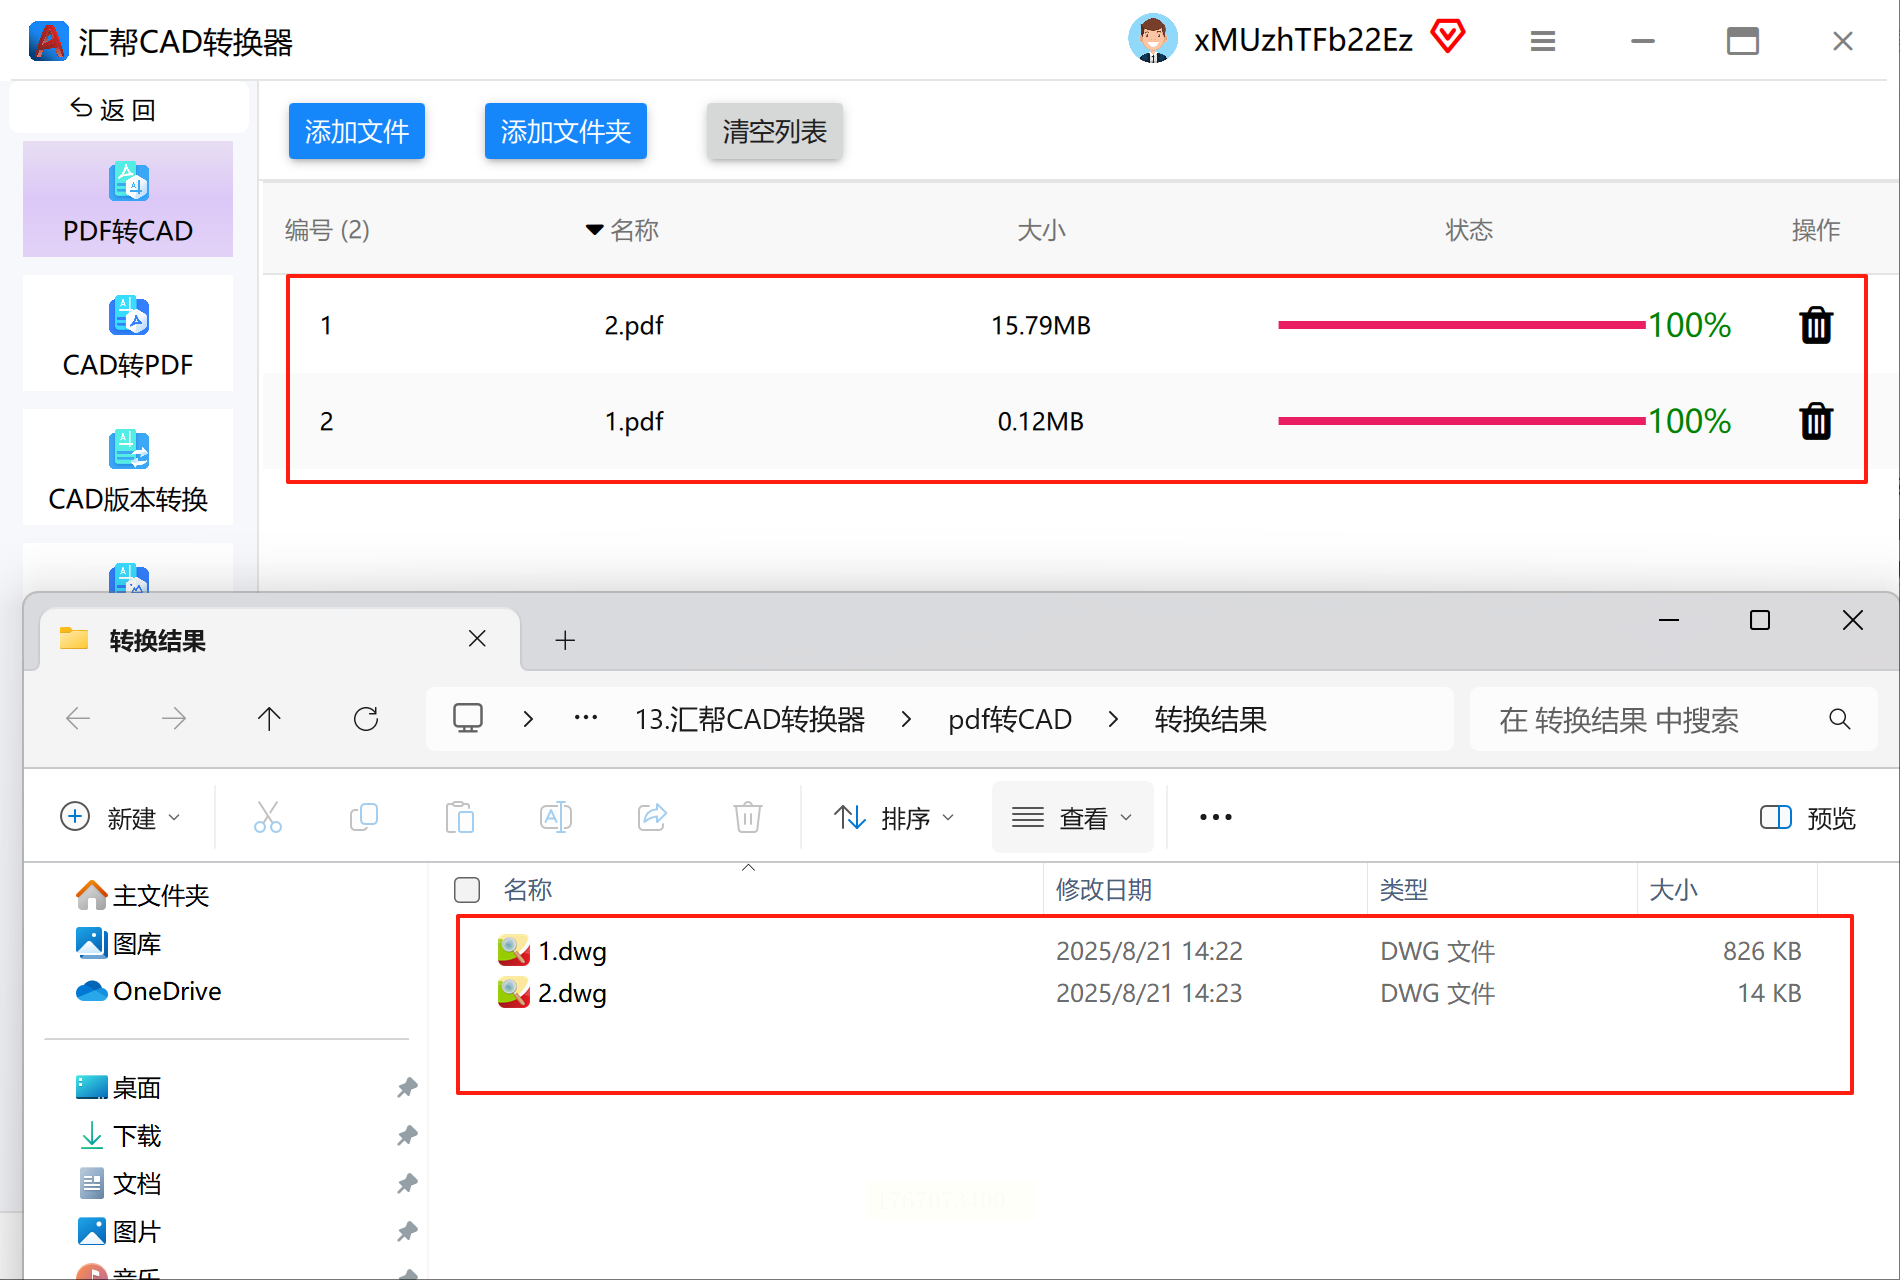
Task: Click the refresh button in Explorer
Action: 366,718
